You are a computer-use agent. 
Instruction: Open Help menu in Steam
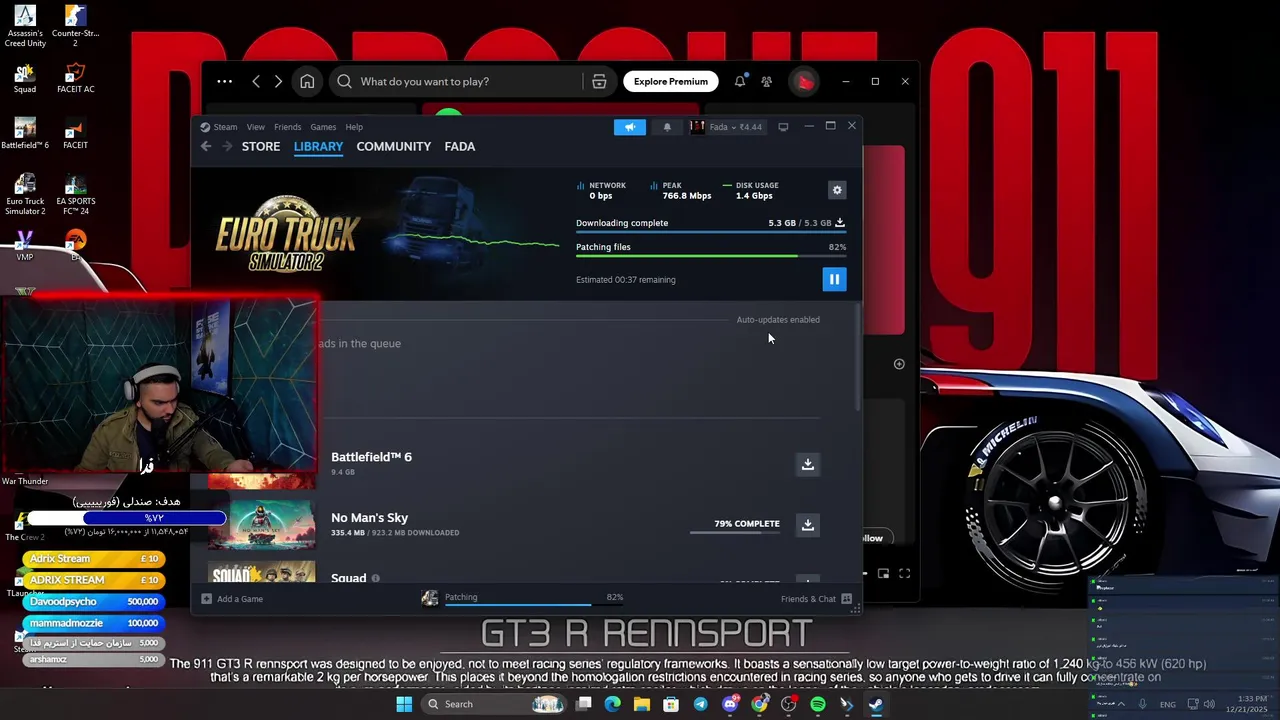[x=354, y=127]
